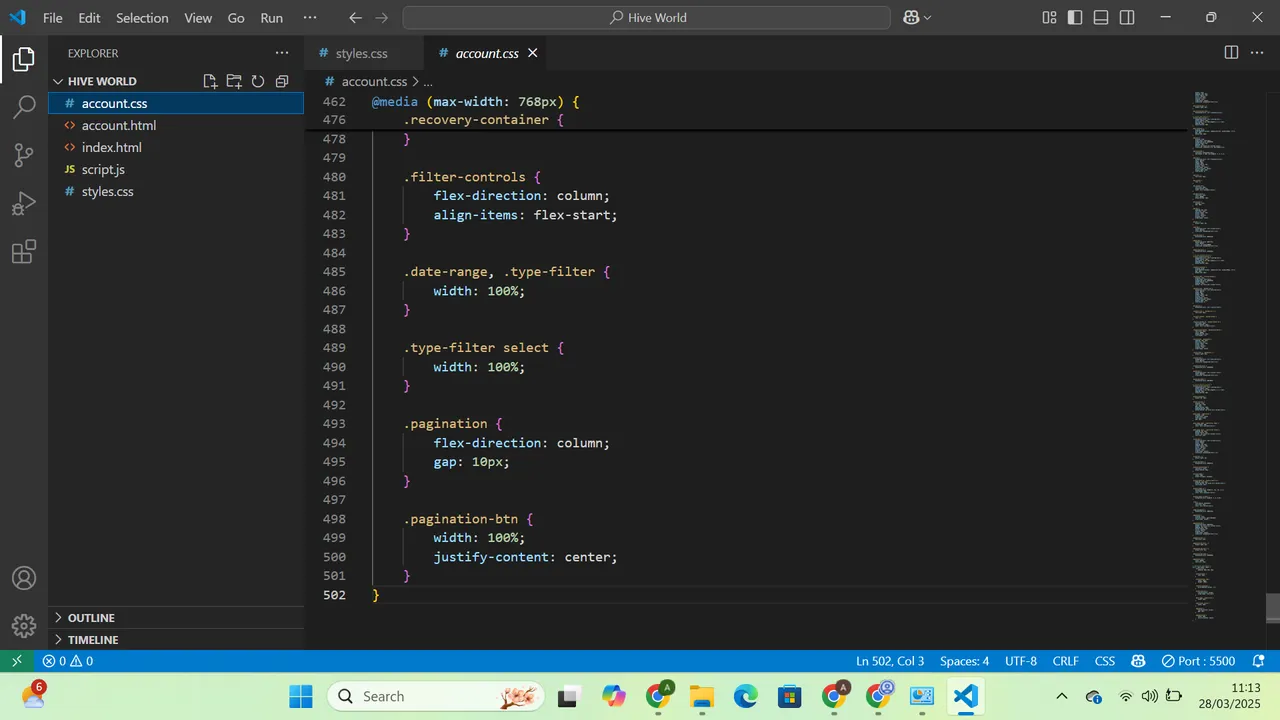
Task: Change line endings via CRLF
Action: [1066, 661]
